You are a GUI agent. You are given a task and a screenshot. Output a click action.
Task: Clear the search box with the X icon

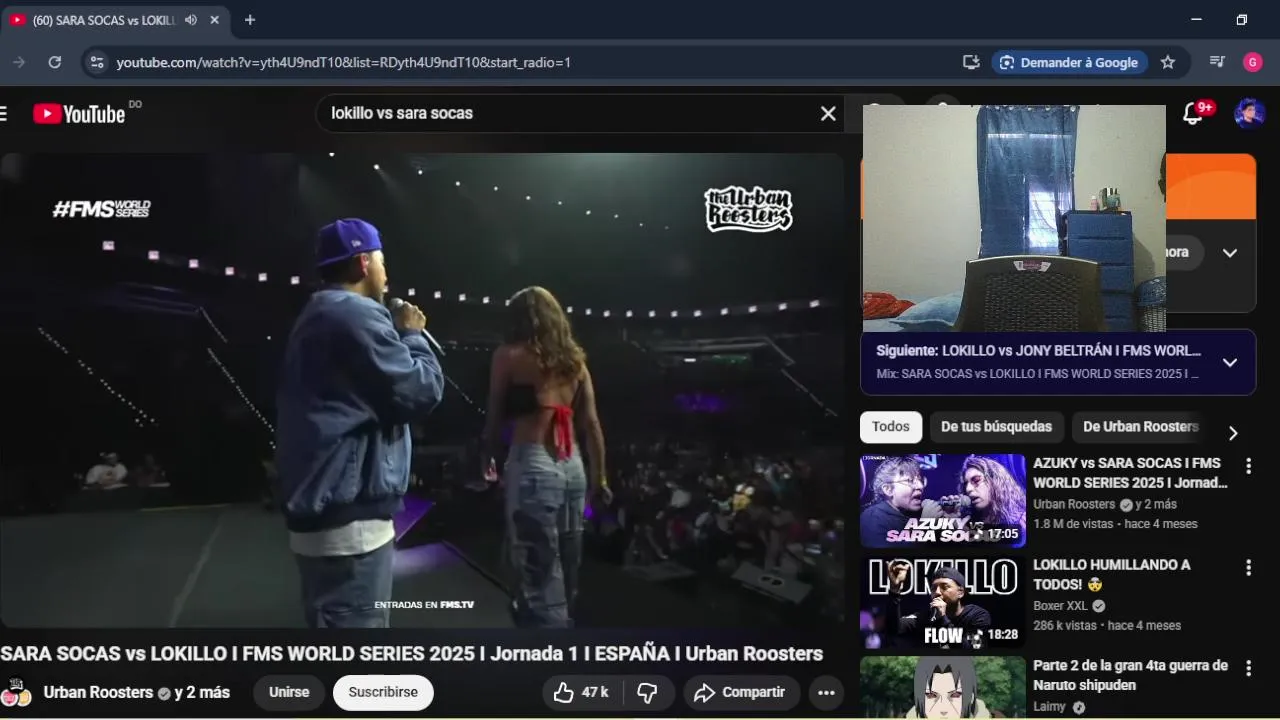828,114
